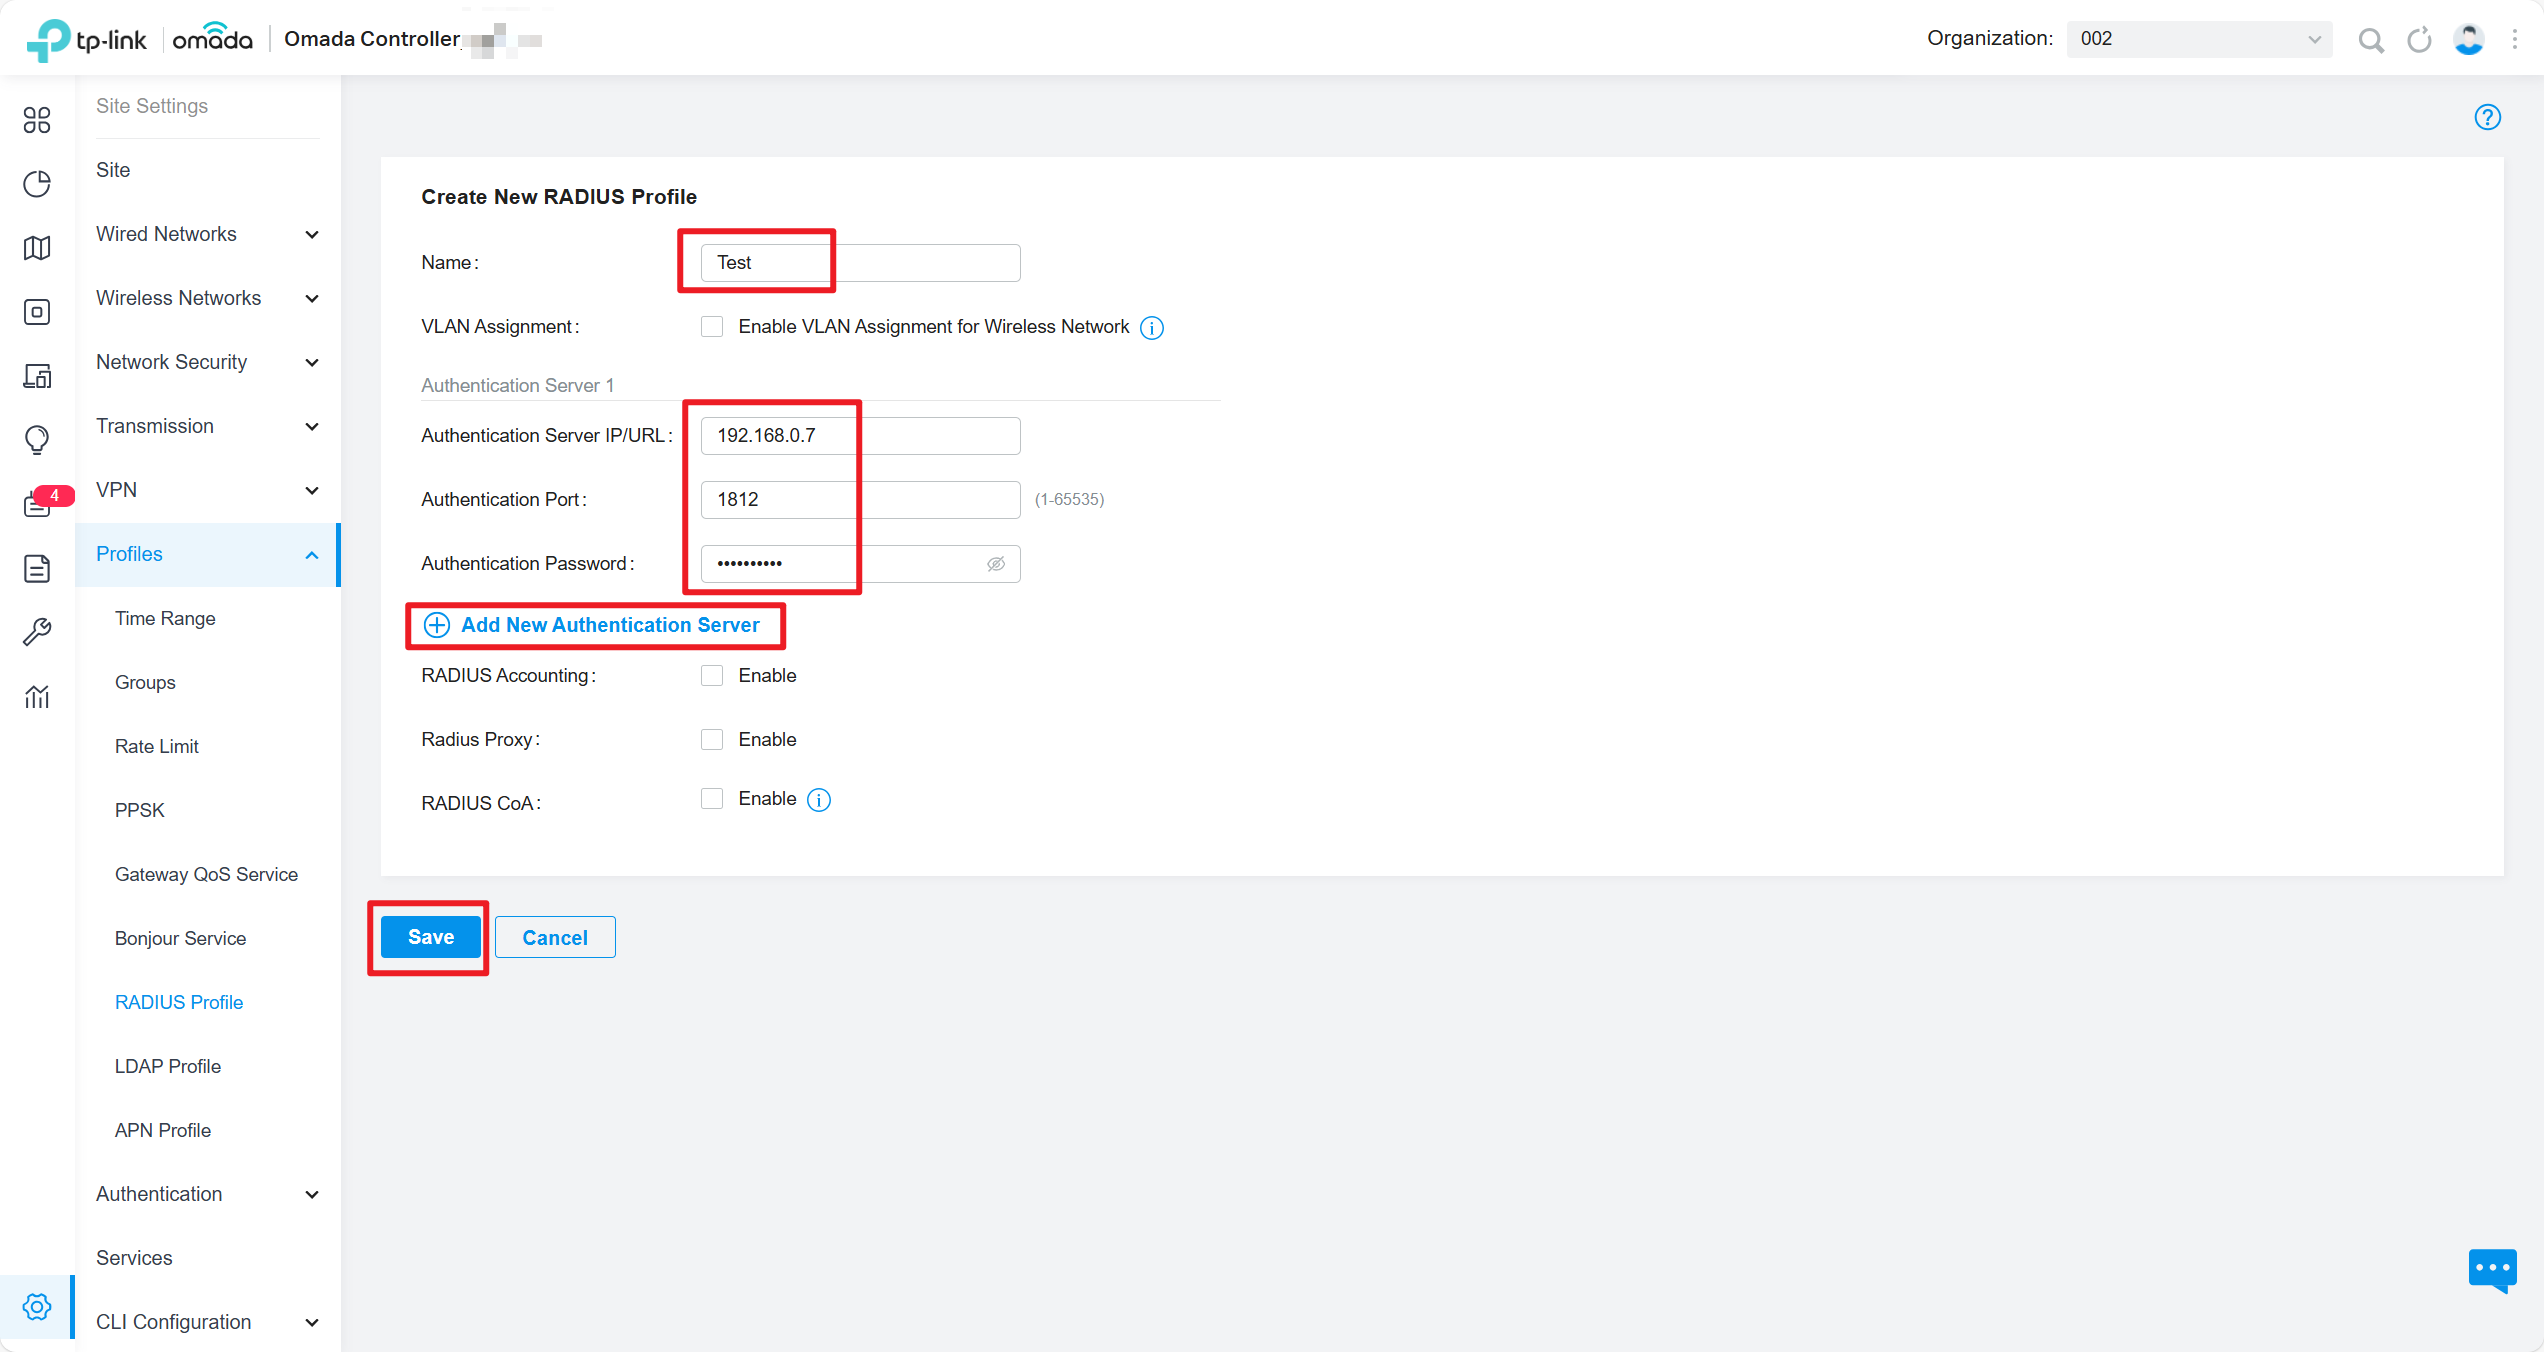Viewport: 2544px width, 1352px height.
Task: Enable RADIUS Accounting checkbox
Action: (712, 676)
